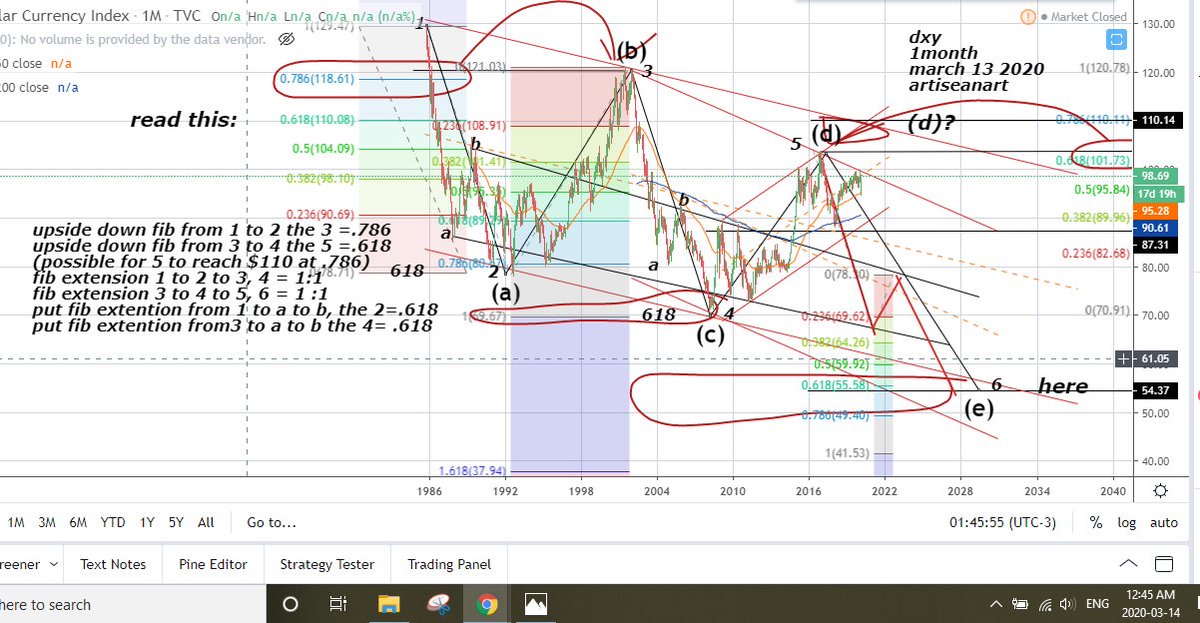The image size is (1200, 623).
Task: Click ENG language indicator
Action: 1097,604
